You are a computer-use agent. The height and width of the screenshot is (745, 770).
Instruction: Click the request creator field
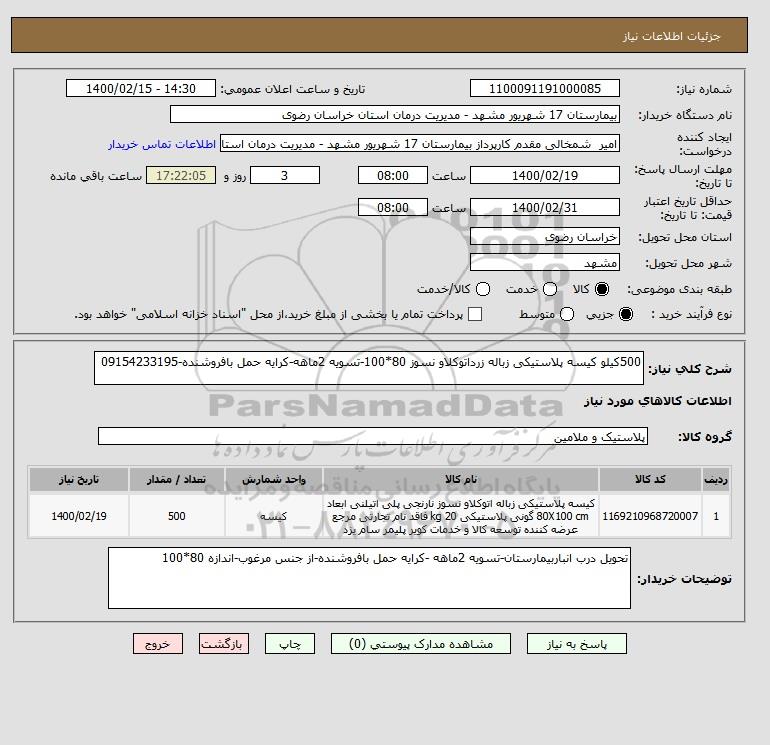pos(420,144)
